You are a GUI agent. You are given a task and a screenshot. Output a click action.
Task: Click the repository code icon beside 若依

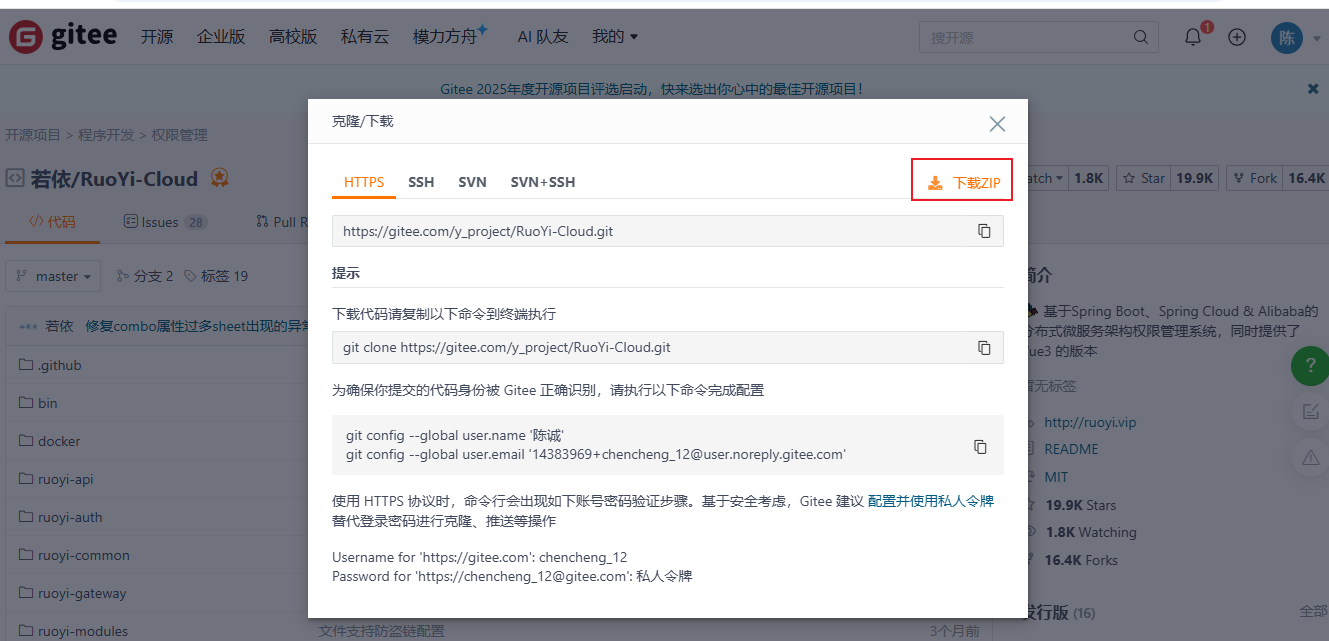coord(15,179)
